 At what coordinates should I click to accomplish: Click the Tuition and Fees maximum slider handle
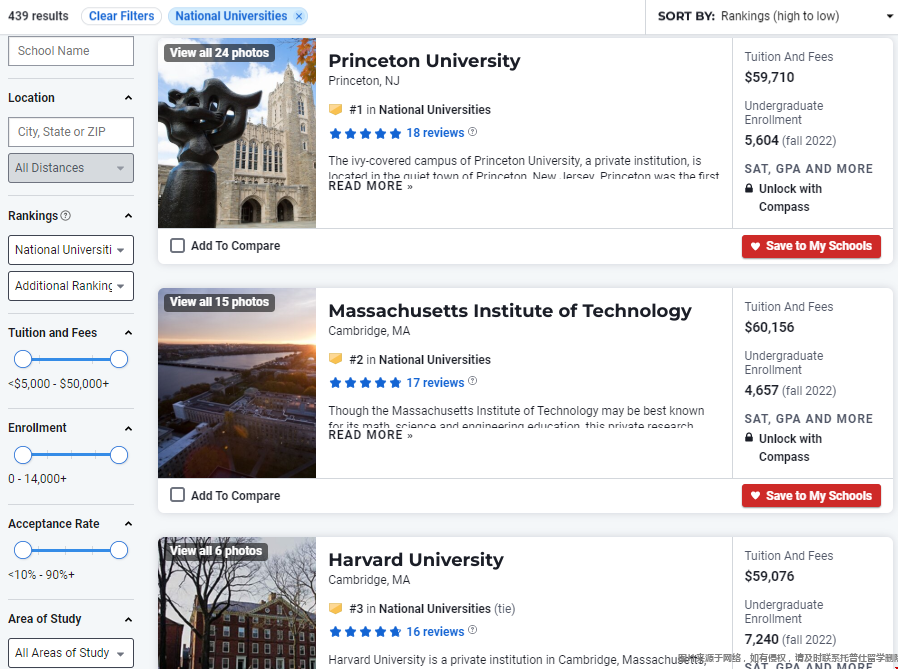(x=119, y=359)
